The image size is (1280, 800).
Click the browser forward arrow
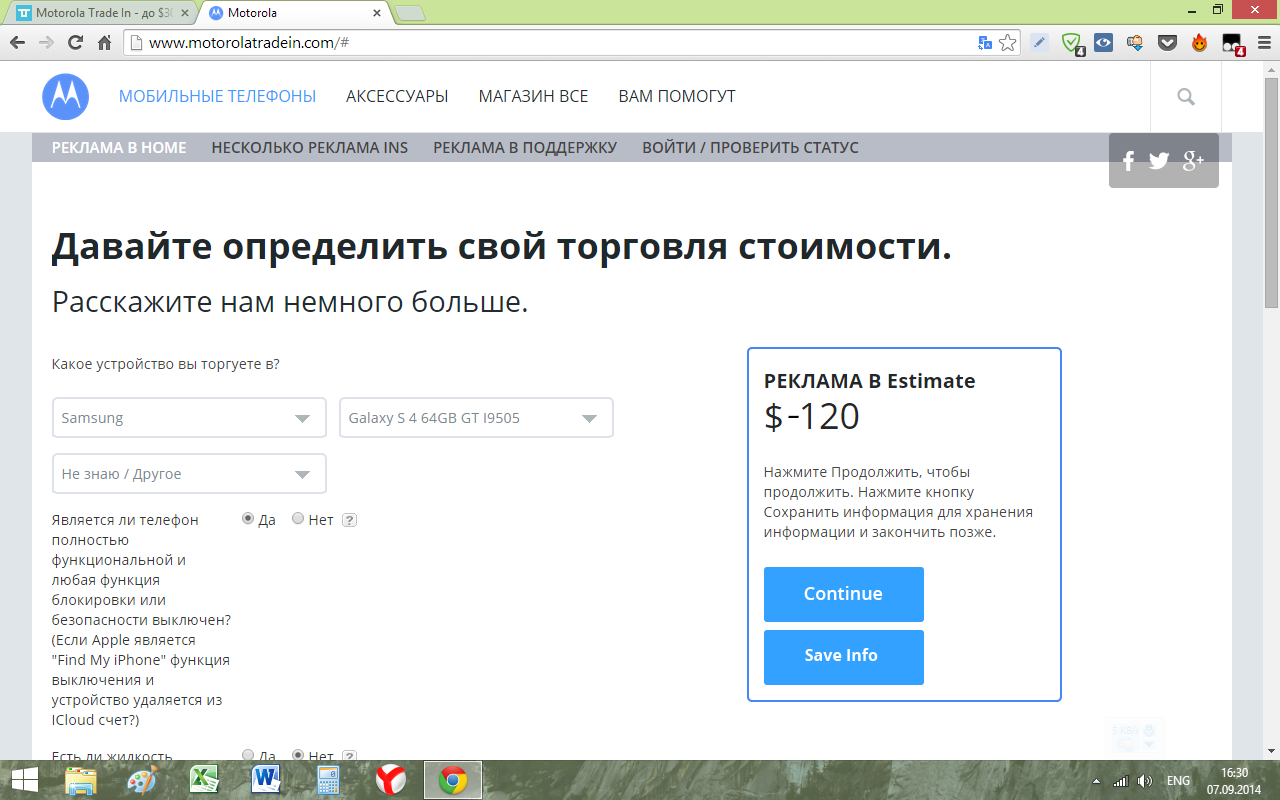46,43
